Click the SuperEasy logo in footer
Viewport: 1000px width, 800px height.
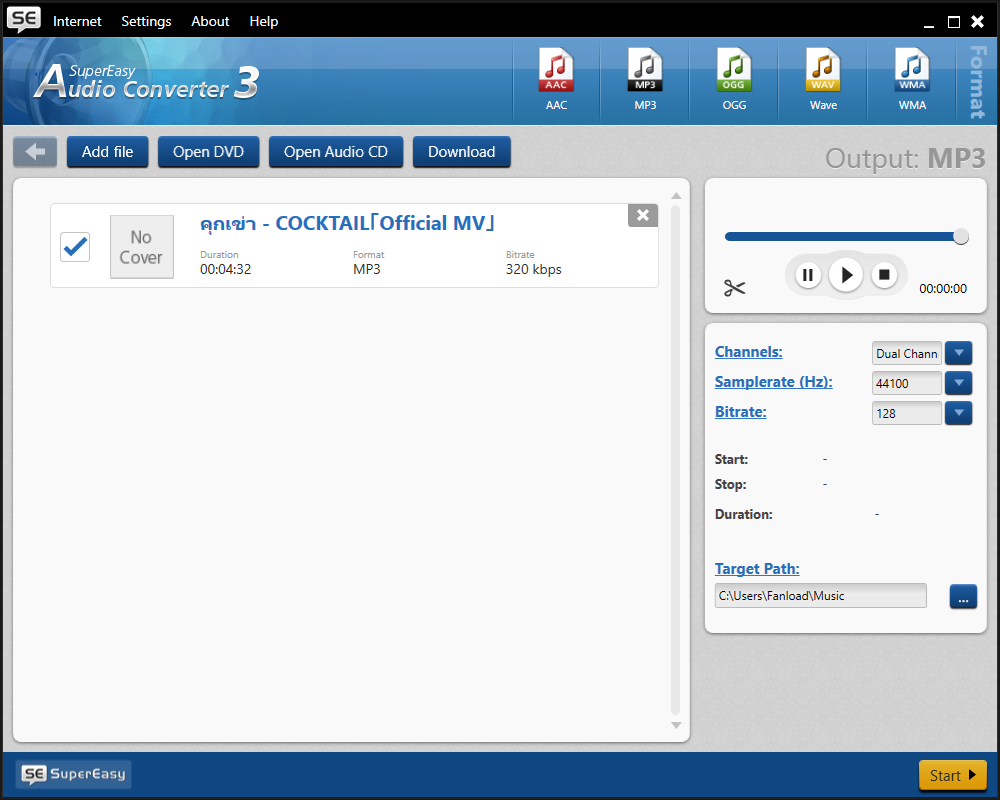74,774
